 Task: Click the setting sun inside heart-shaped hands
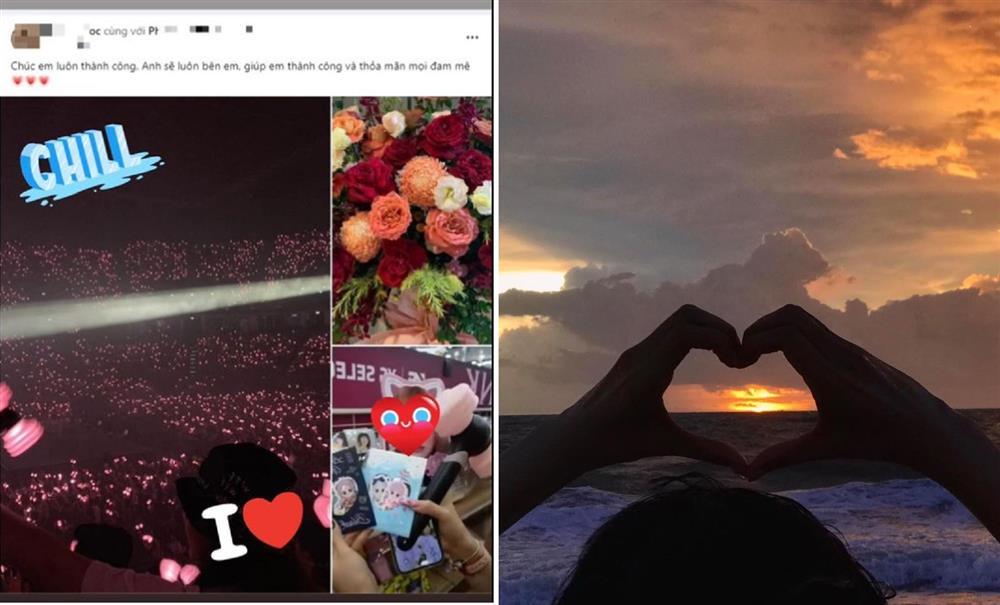753,399
